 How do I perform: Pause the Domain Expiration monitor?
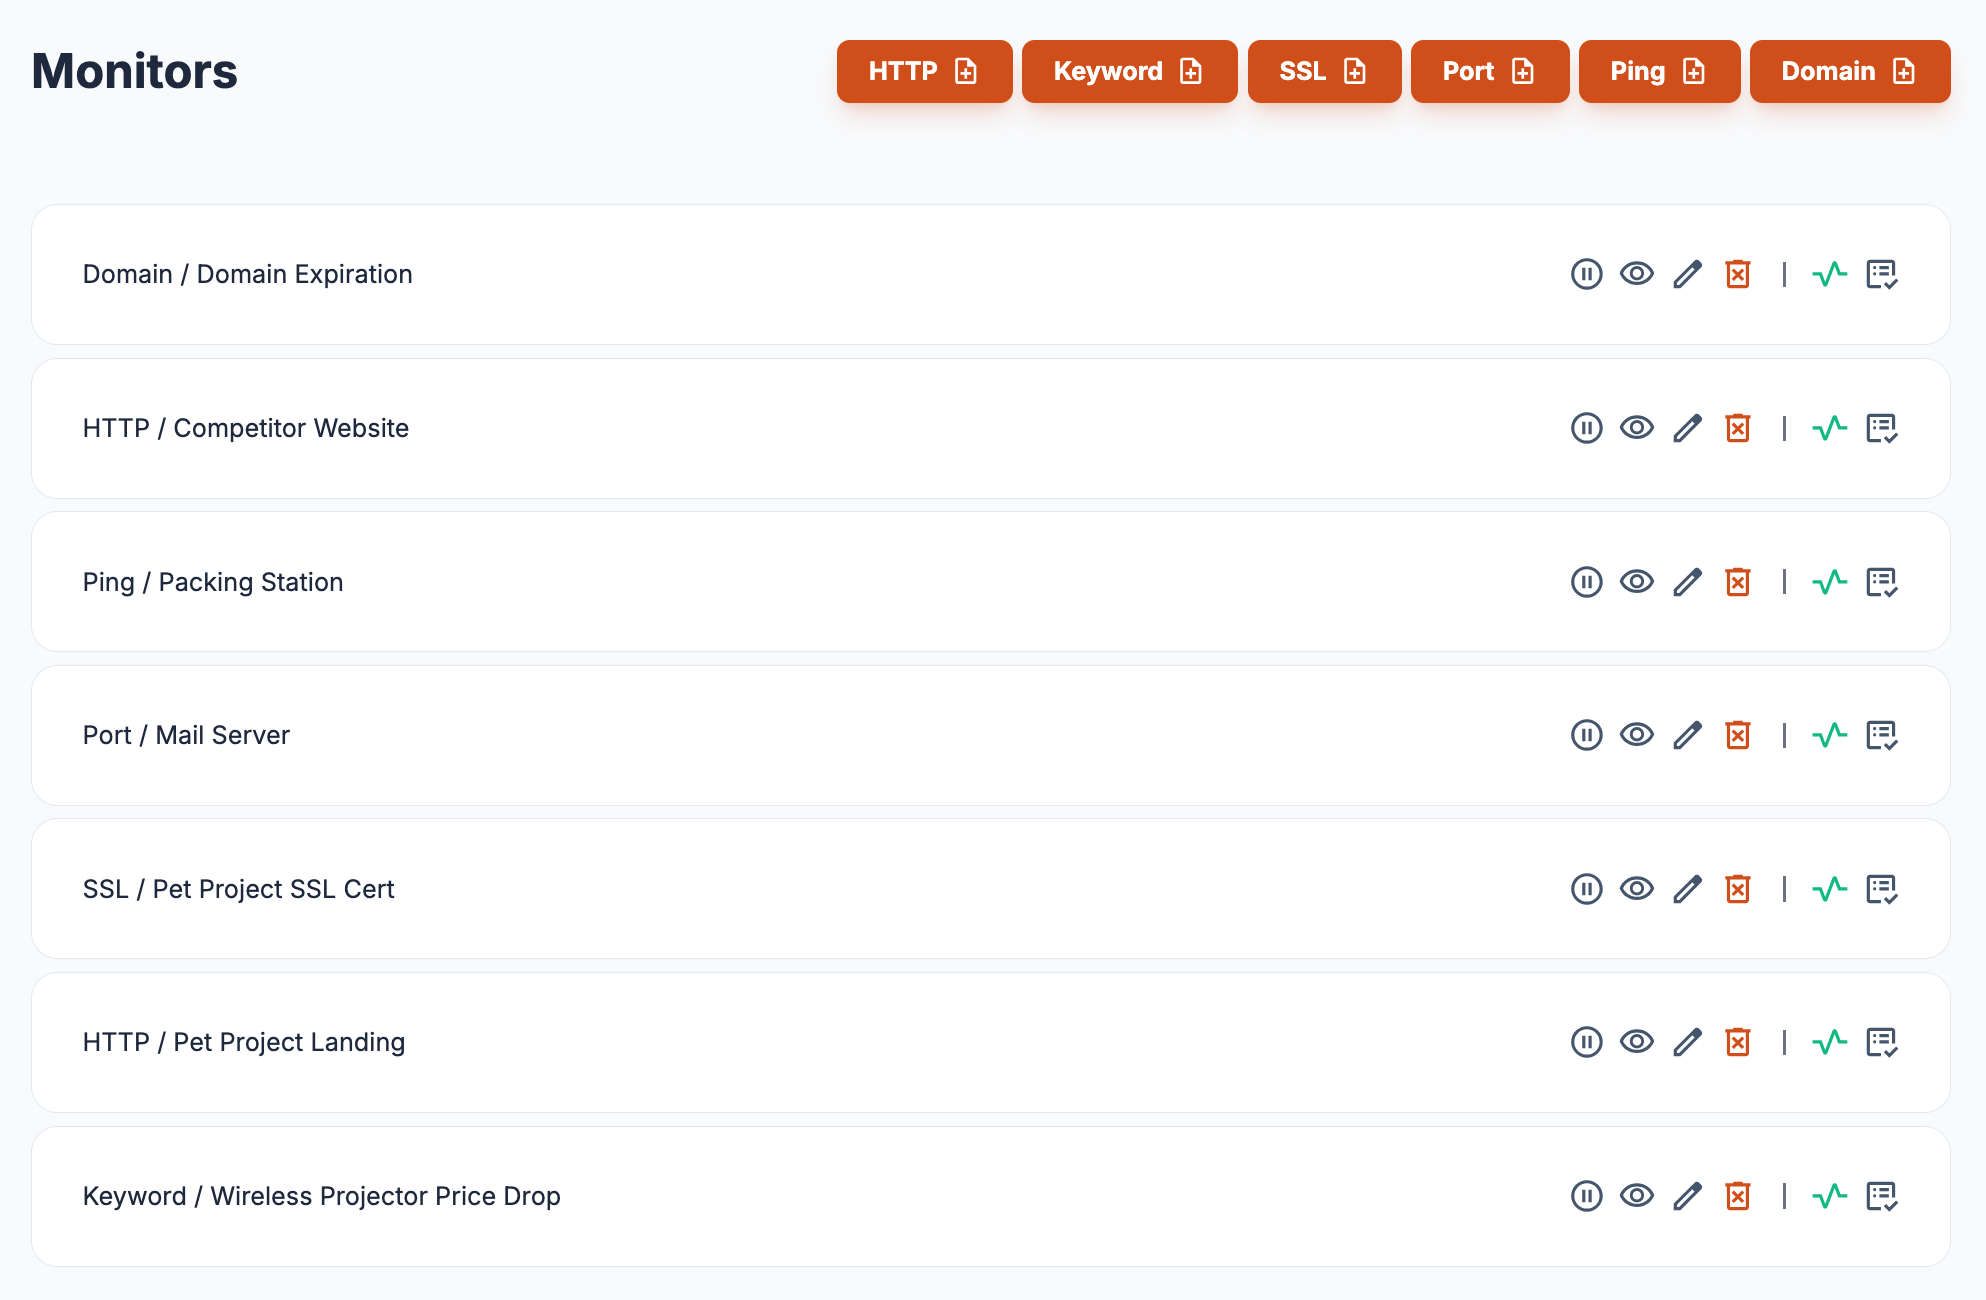pos(1586,274)
